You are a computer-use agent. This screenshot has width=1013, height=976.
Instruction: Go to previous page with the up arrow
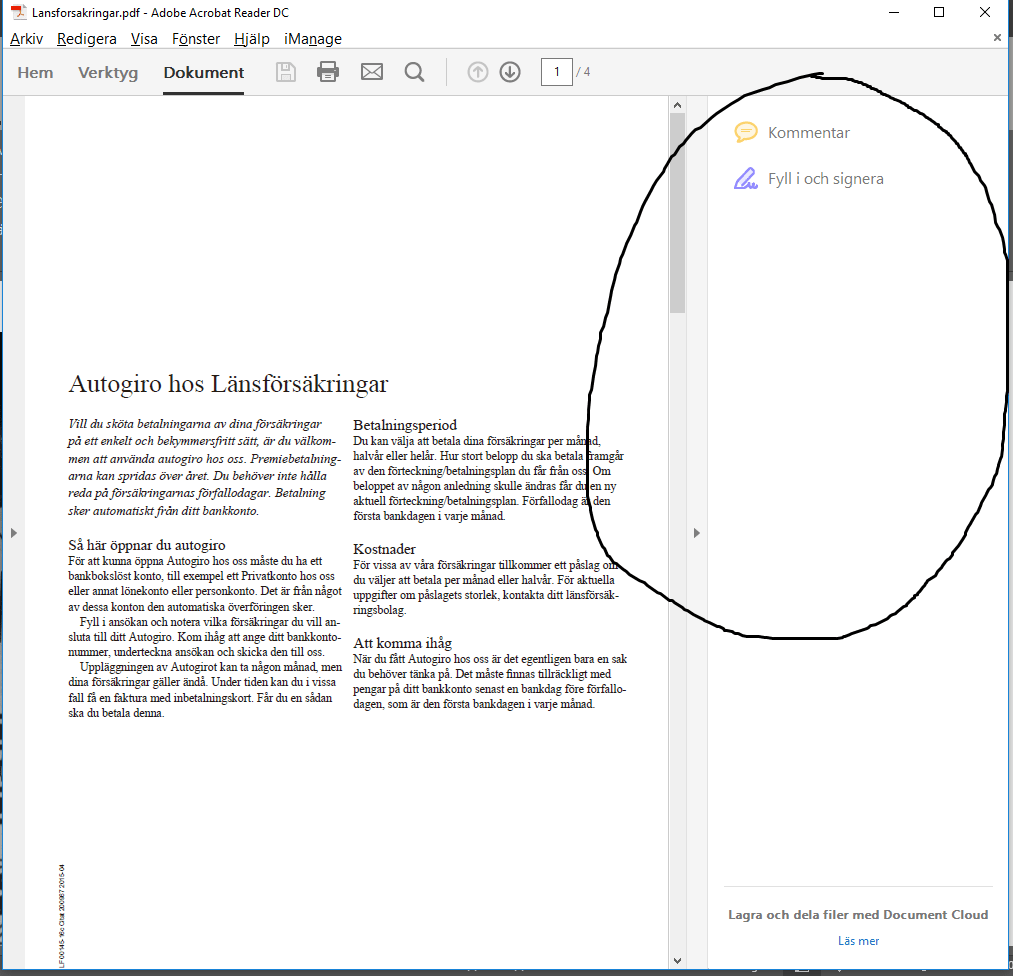click(x=478, y=71)
